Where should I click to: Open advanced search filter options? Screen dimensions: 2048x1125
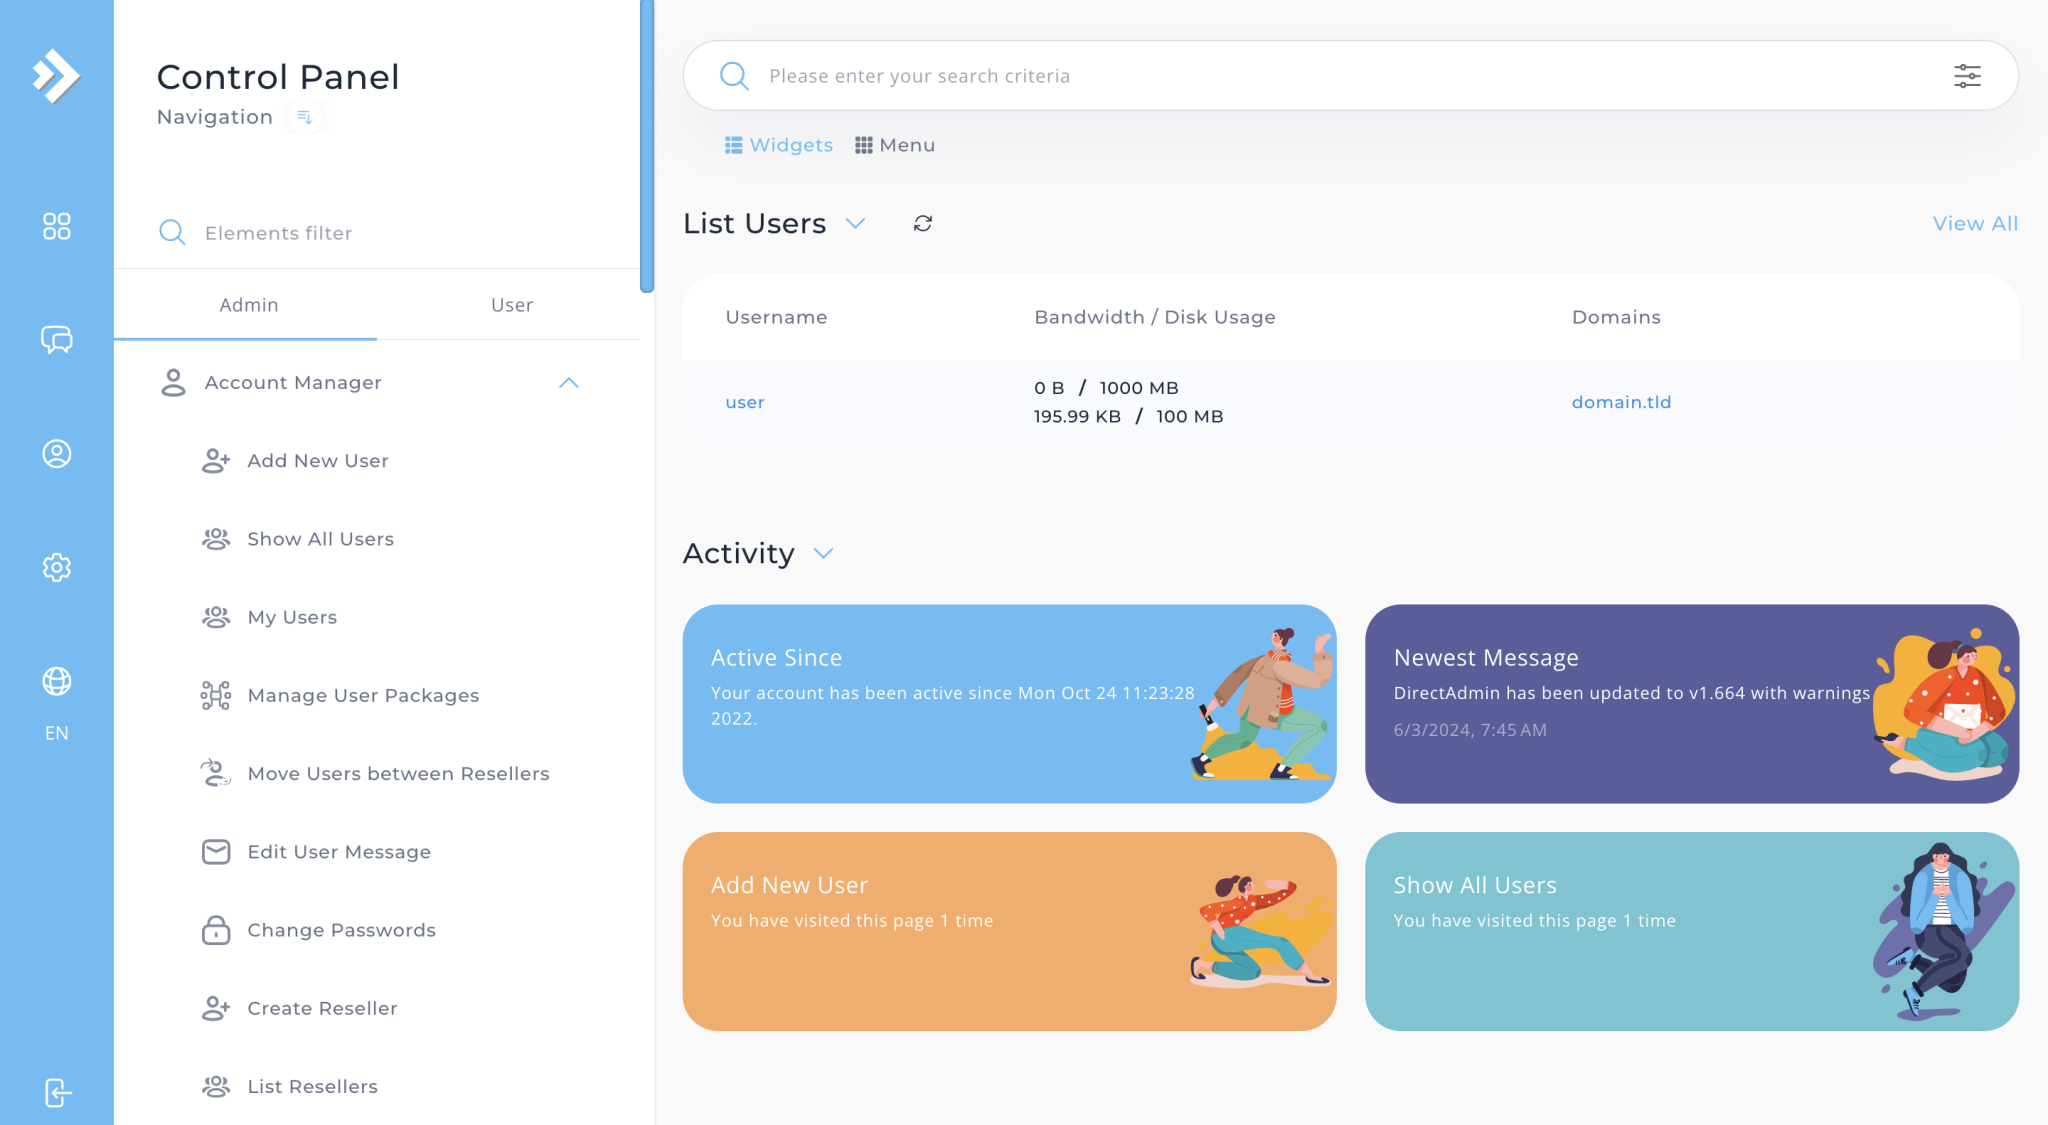coord(1967,75)
